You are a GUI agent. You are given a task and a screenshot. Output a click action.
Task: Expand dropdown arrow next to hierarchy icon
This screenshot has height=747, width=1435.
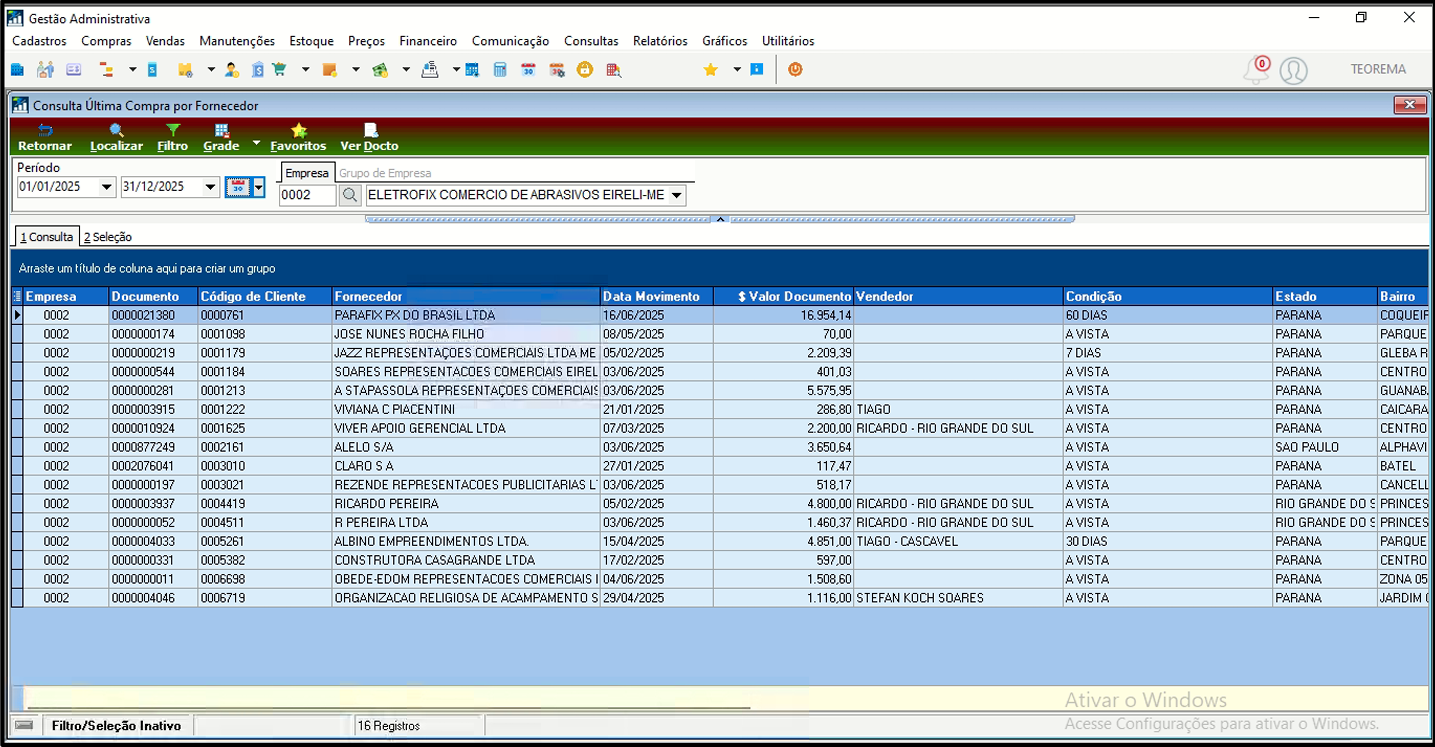[x=132, y=70]
